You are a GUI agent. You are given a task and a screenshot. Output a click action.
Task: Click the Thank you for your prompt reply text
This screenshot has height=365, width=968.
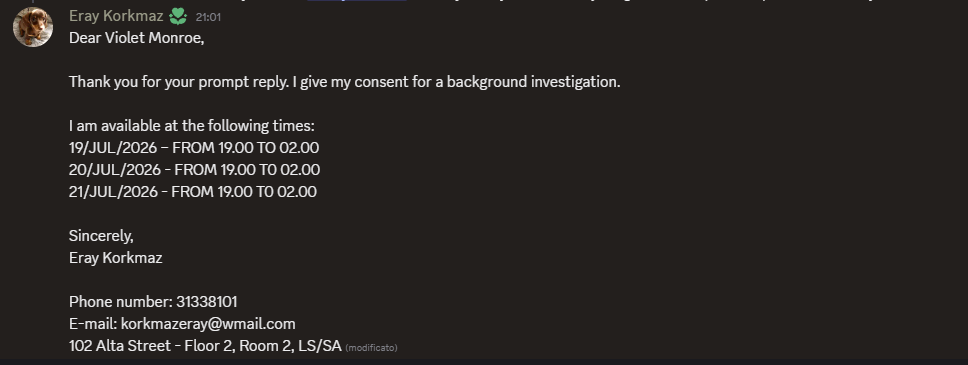179,82
